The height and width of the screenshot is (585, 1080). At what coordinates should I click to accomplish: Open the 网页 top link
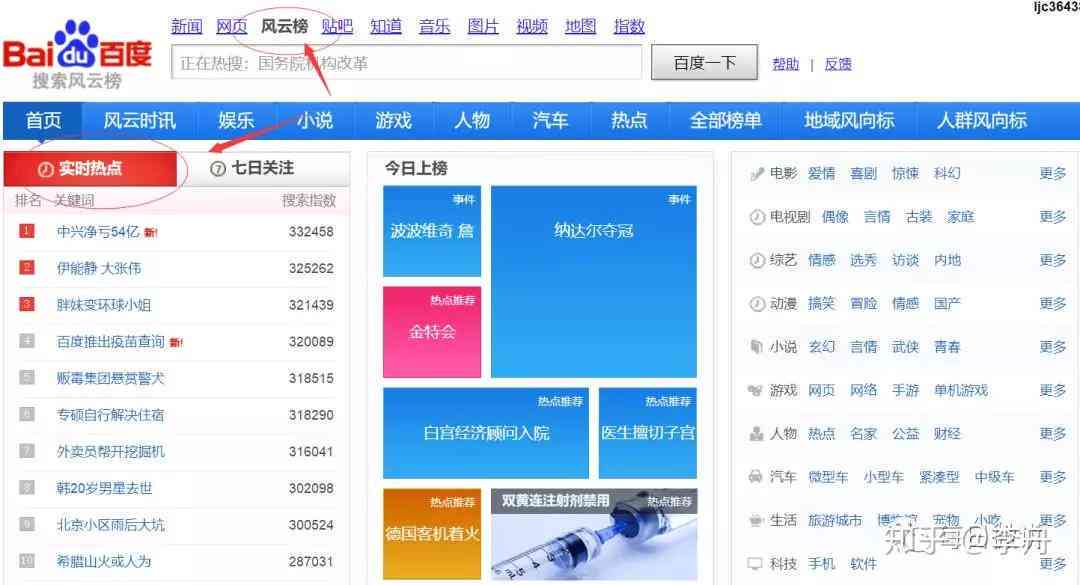pos(231,26)
